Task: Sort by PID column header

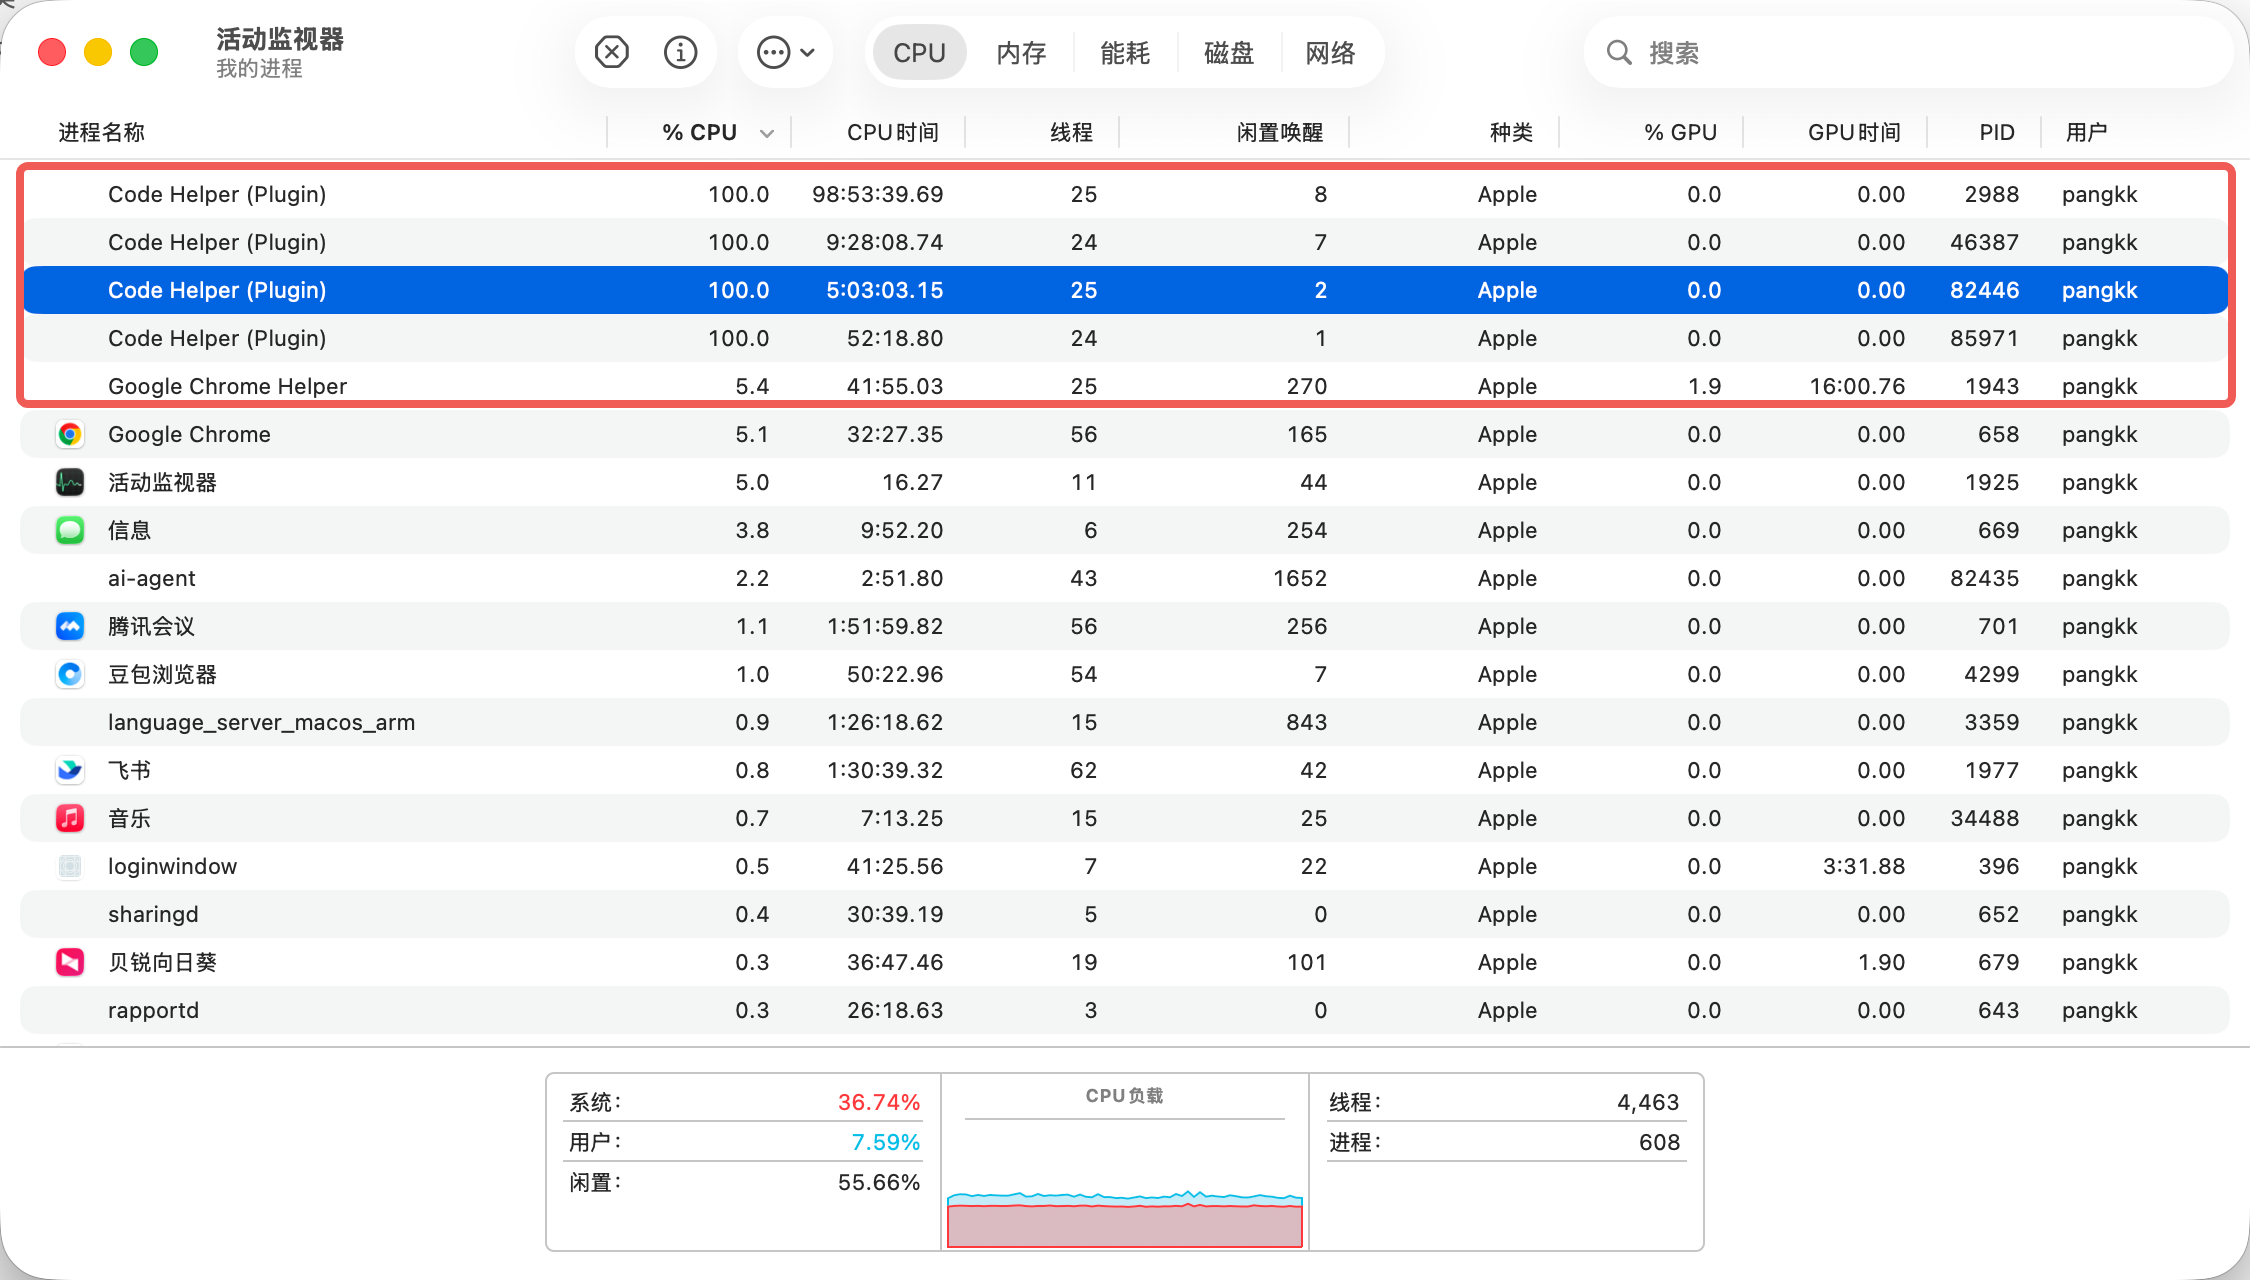Action: pos(1996,132)
